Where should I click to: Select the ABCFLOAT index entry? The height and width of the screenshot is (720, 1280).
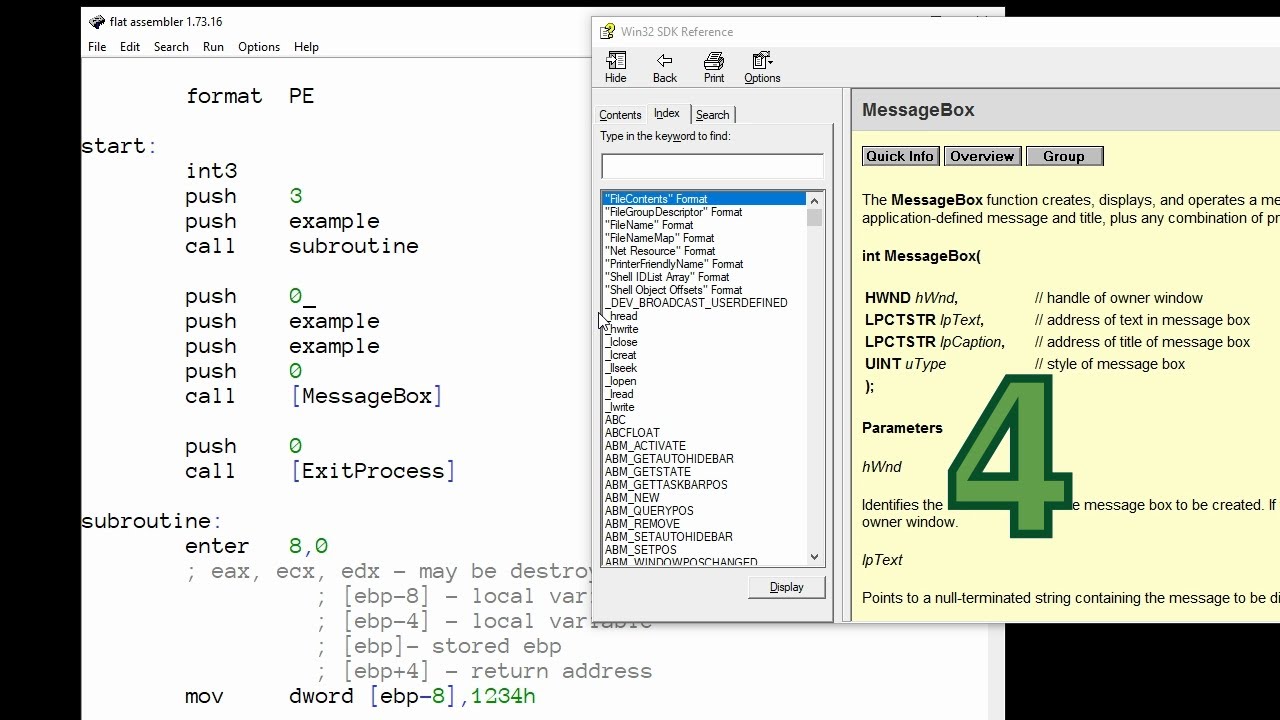(x=632, y=433)
